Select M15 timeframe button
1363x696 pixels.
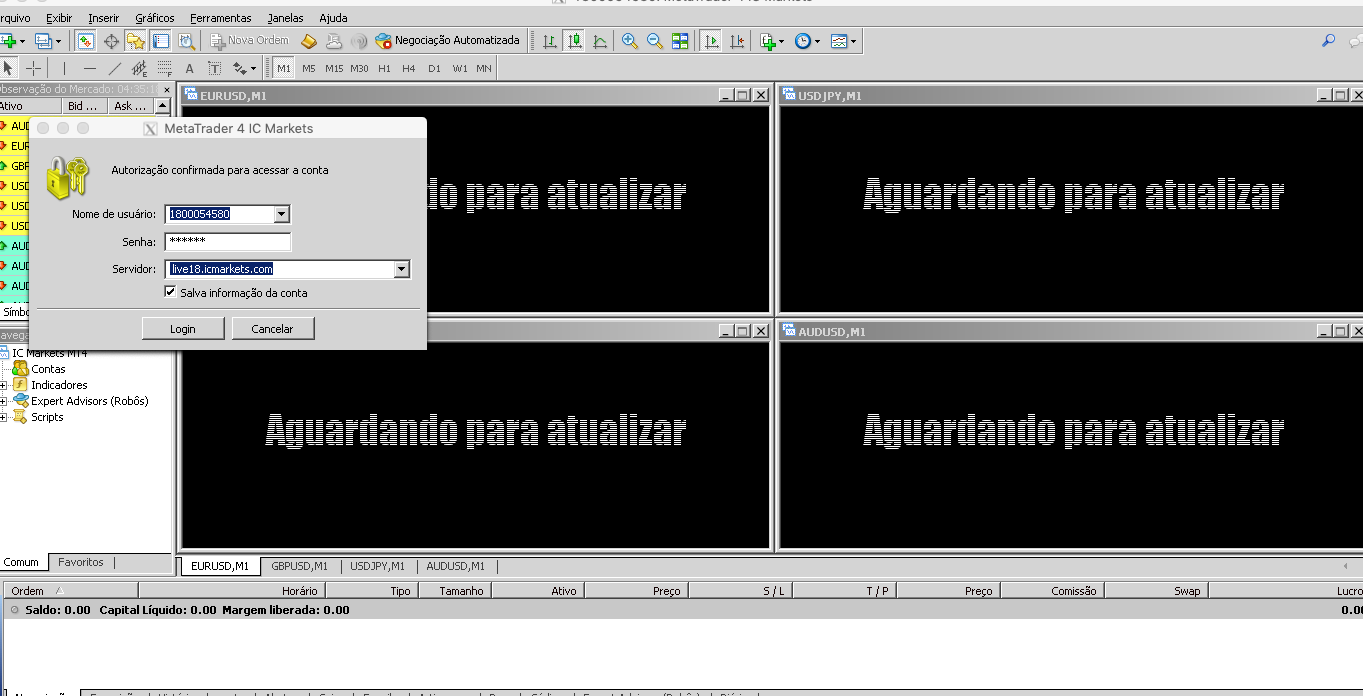pos(334,68)
